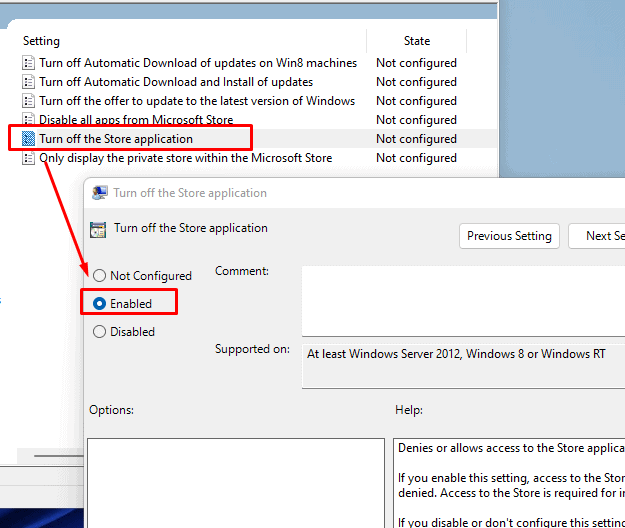The width and height of the screenshot is (625, 528).
Task: Select policy icon for Win8 machines update setting
Action: (28, 63)
